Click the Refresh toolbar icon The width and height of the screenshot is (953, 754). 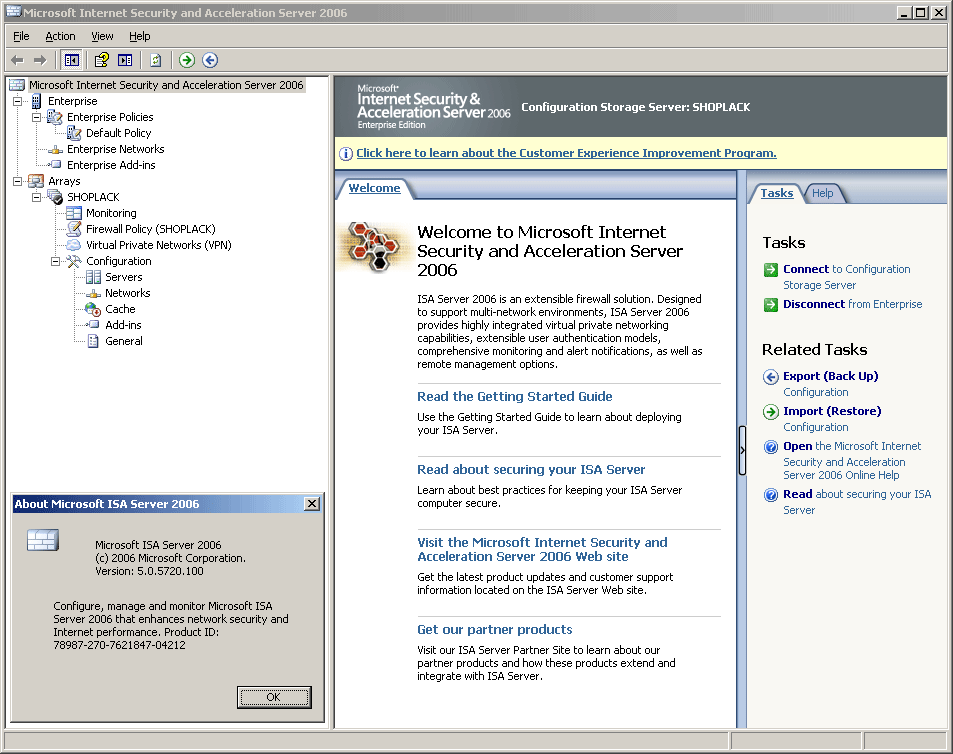(156, 60)
